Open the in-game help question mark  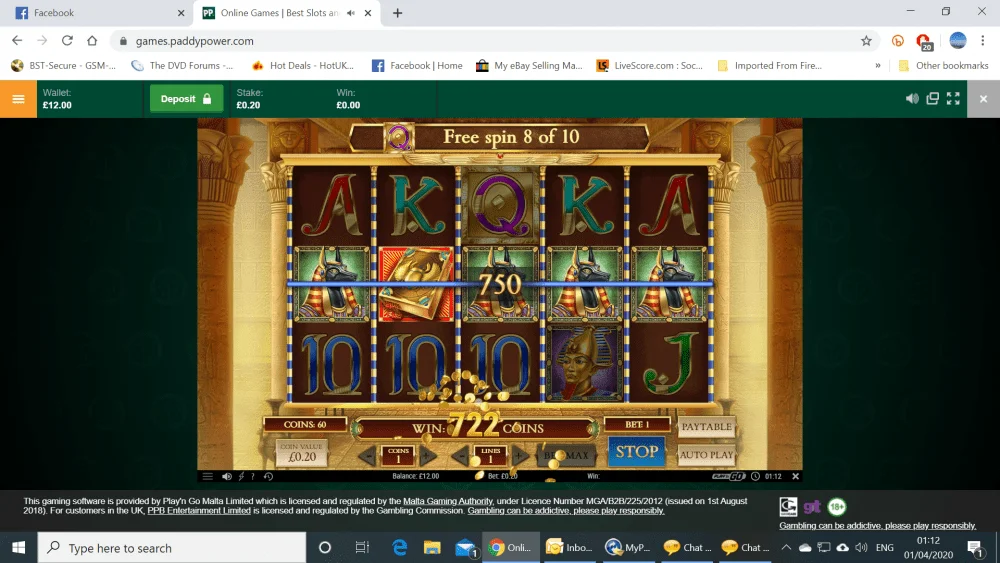[x=253, y=476]
